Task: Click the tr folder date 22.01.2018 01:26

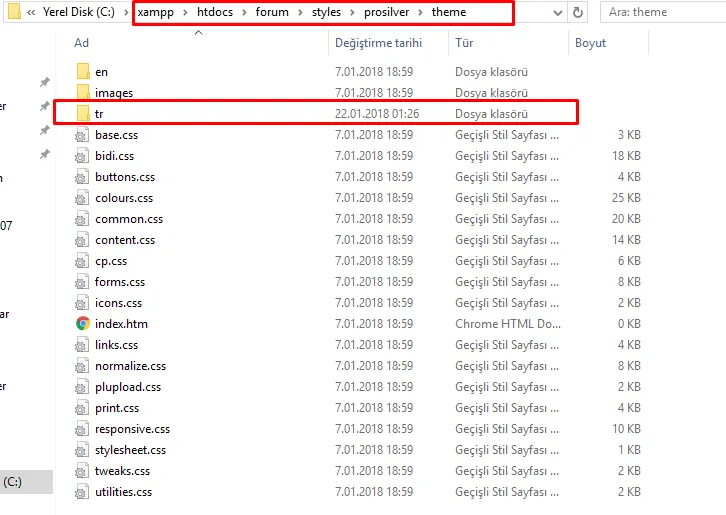Action: [377, 113]
